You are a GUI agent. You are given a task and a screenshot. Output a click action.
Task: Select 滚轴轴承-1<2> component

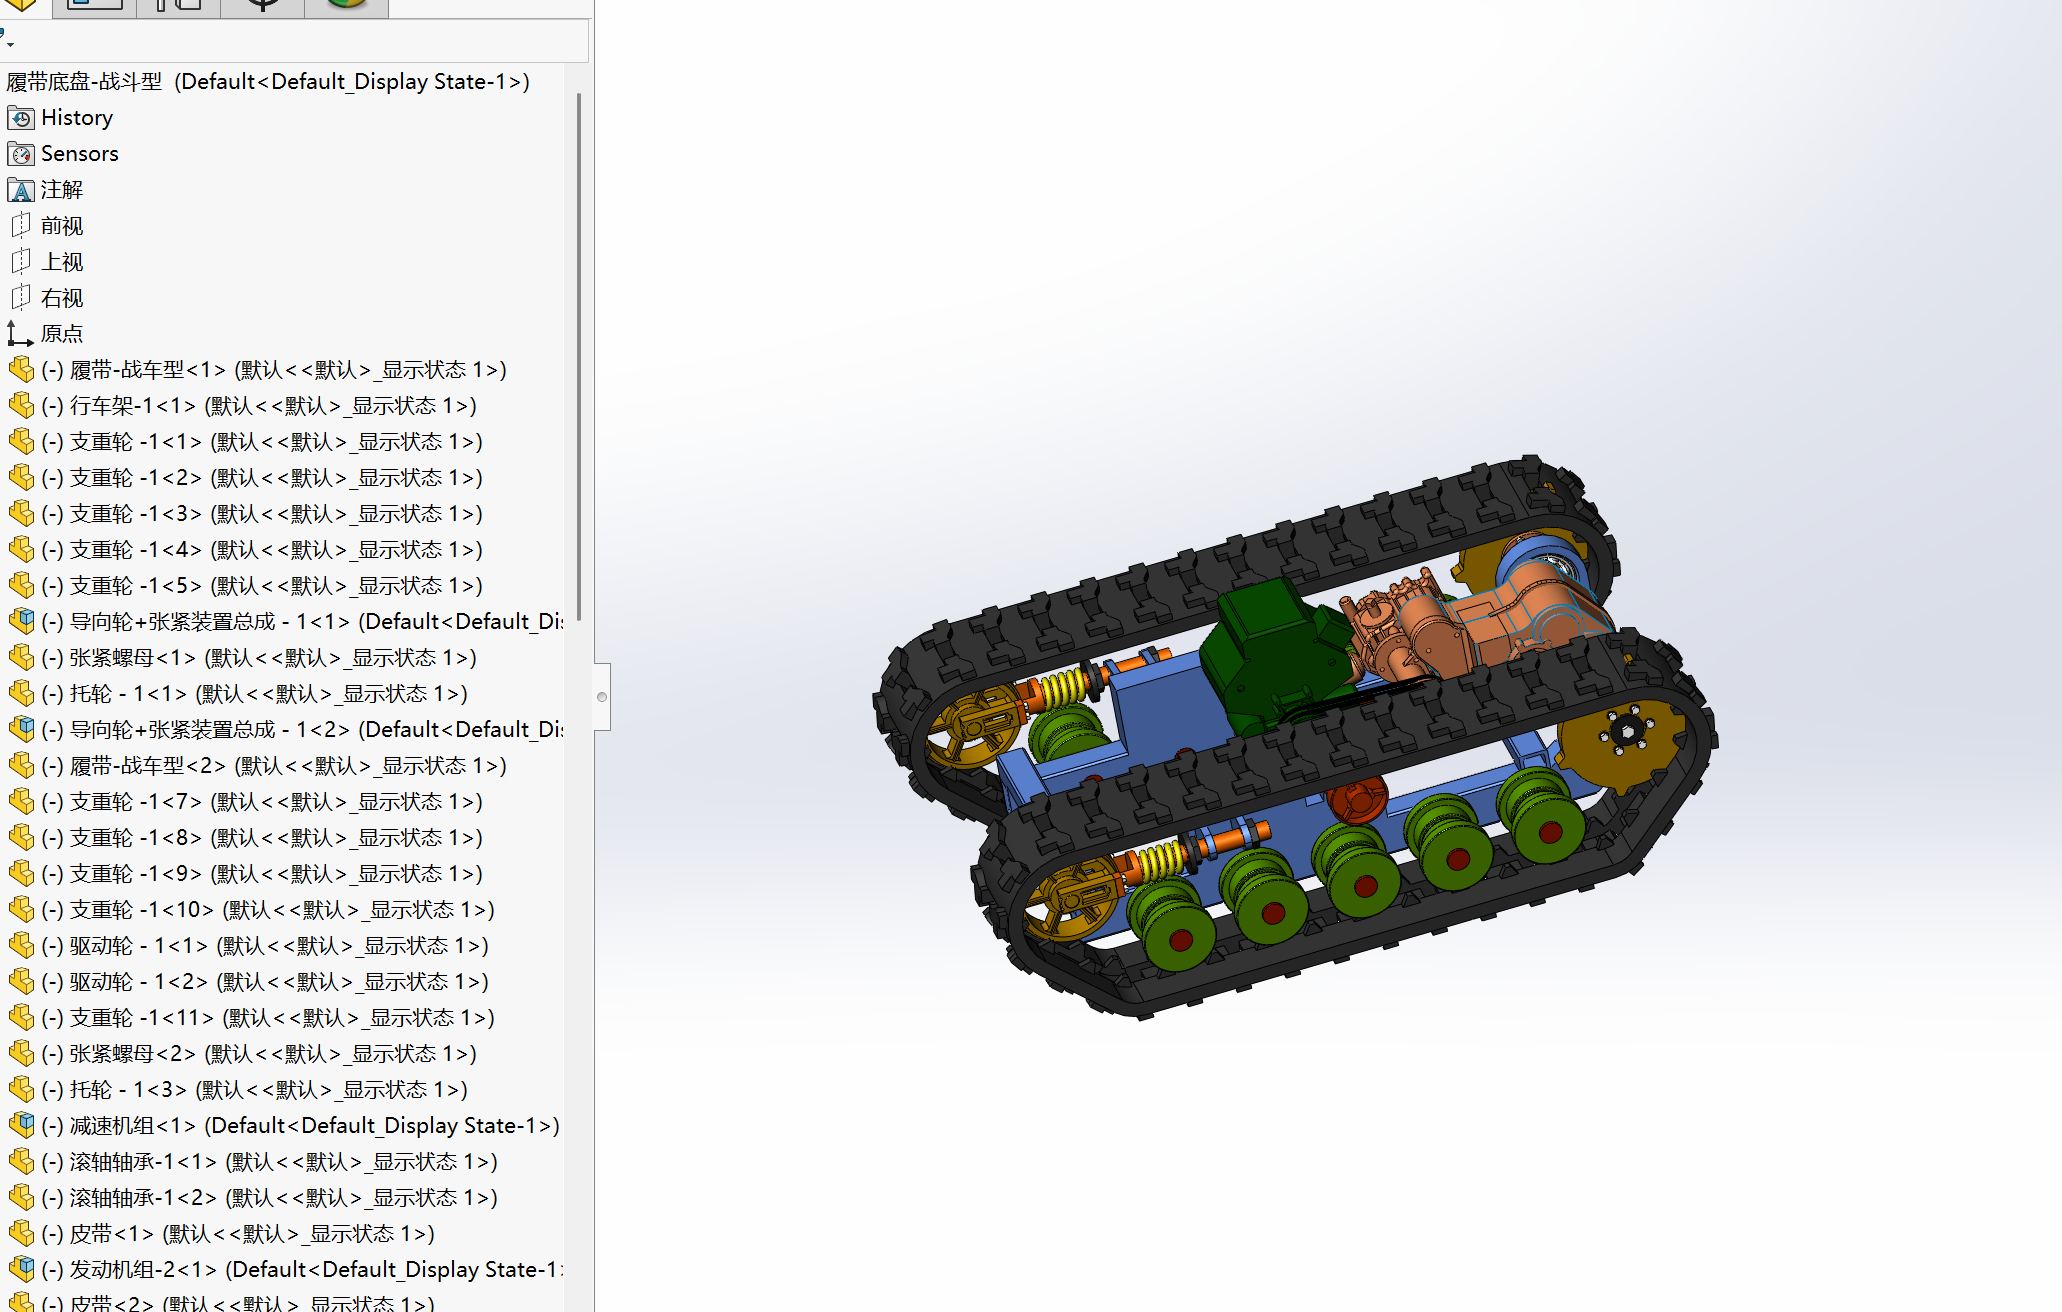[269, 1198]
